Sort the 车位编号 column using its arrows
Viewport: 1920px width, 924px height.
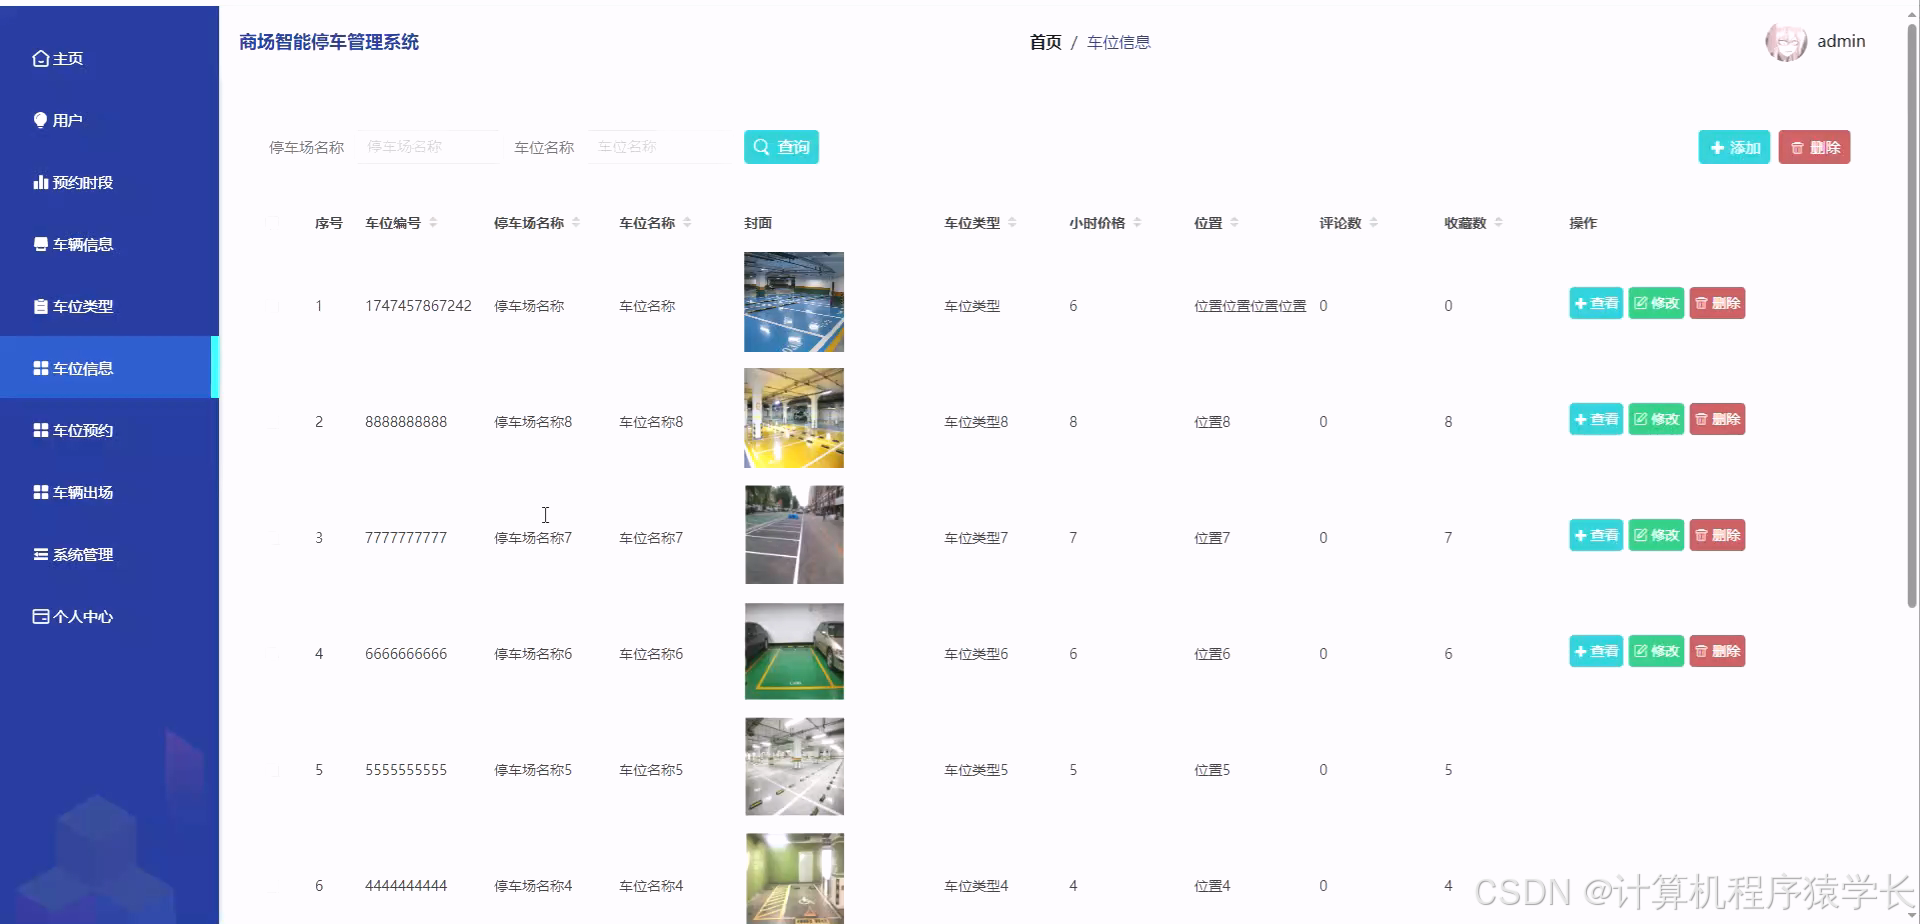click(434, 222)
